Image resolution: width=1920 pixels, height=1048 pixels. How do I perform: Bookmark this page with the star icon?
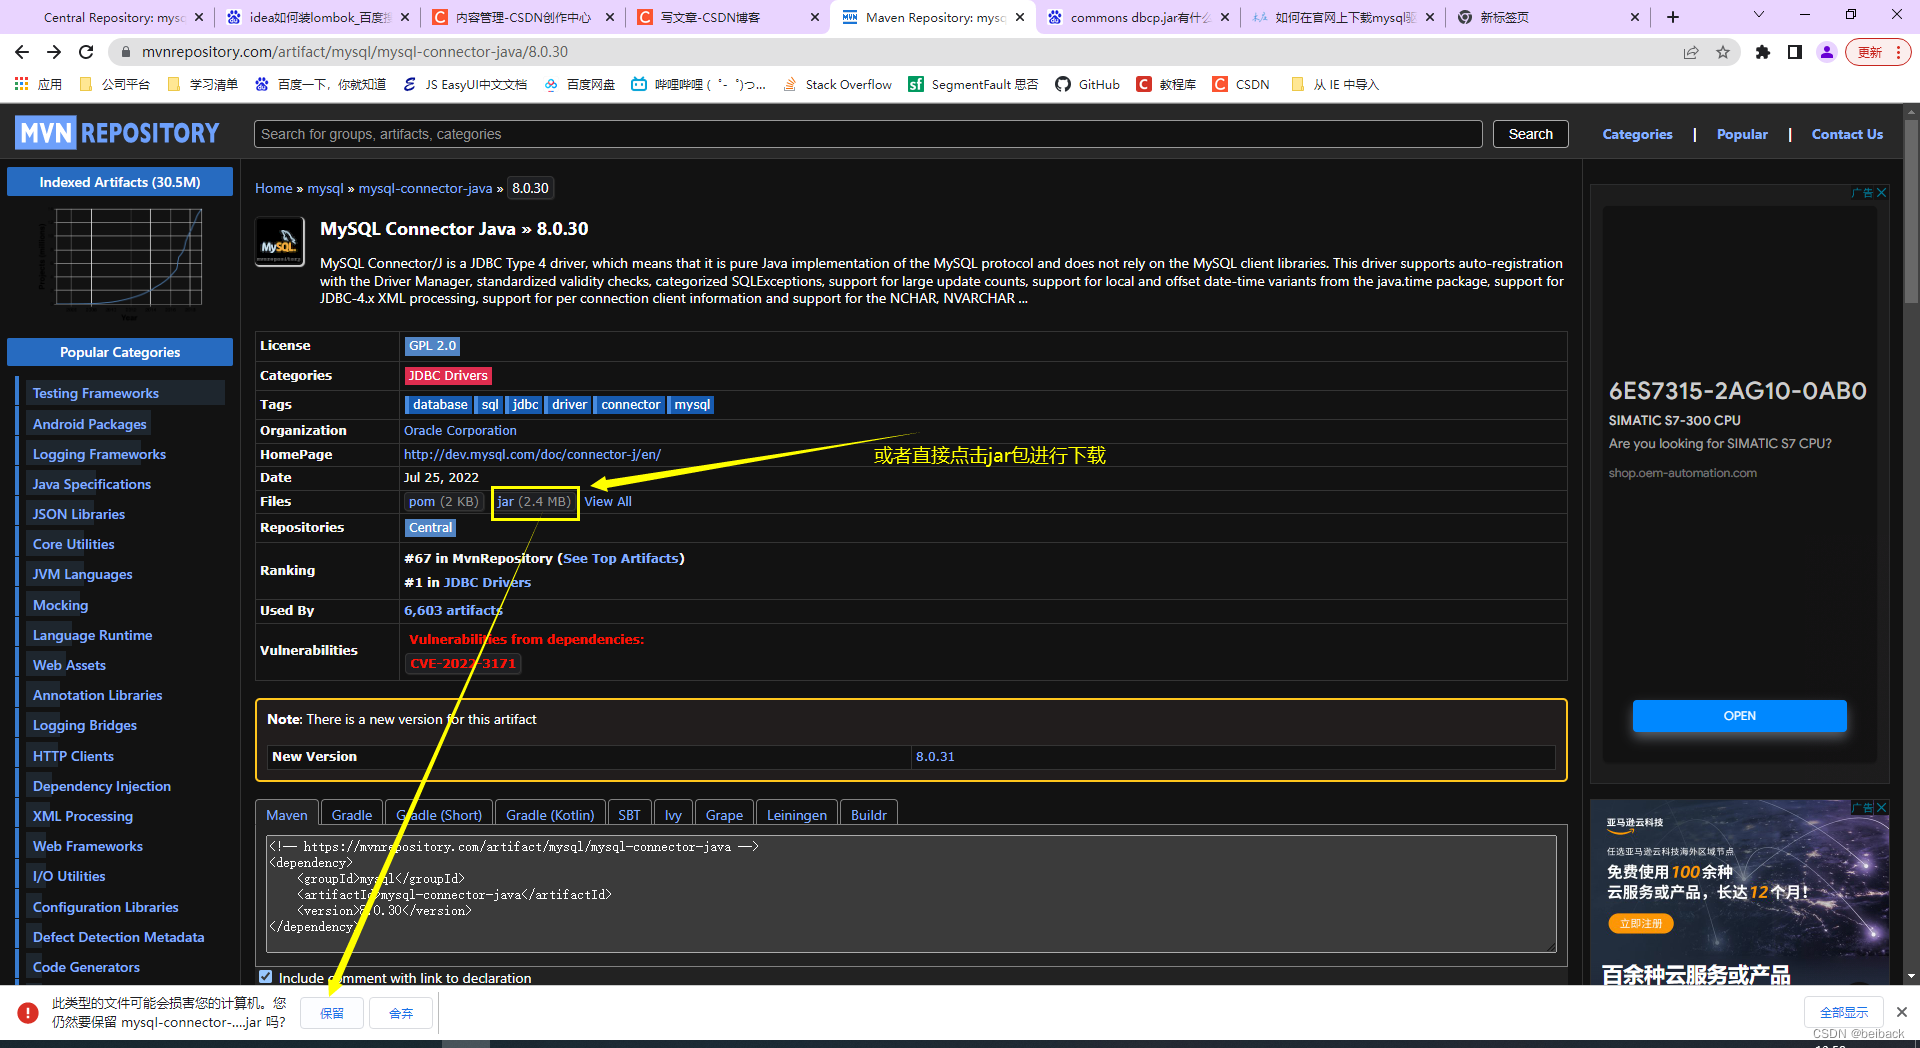(x=1723, y=52)
